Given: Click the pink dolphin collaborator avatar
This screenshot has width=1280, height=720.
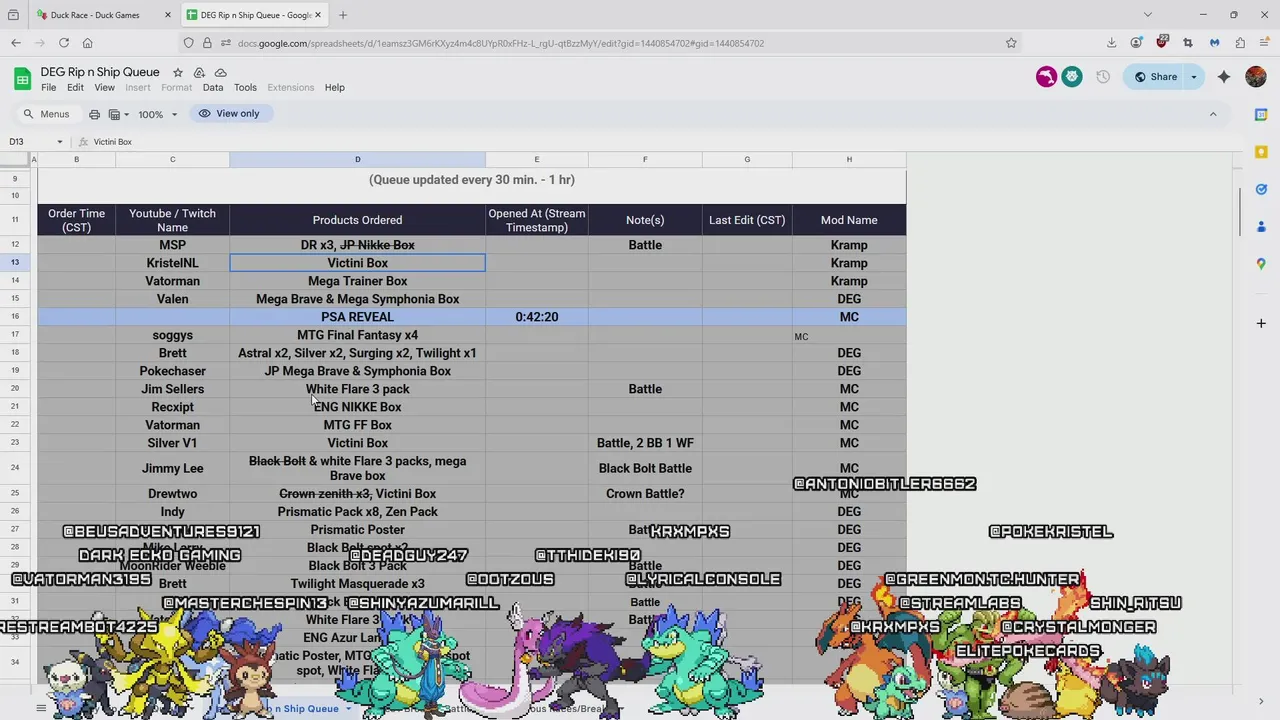Looking at the screenshot, I should (x=1046, y=77).
